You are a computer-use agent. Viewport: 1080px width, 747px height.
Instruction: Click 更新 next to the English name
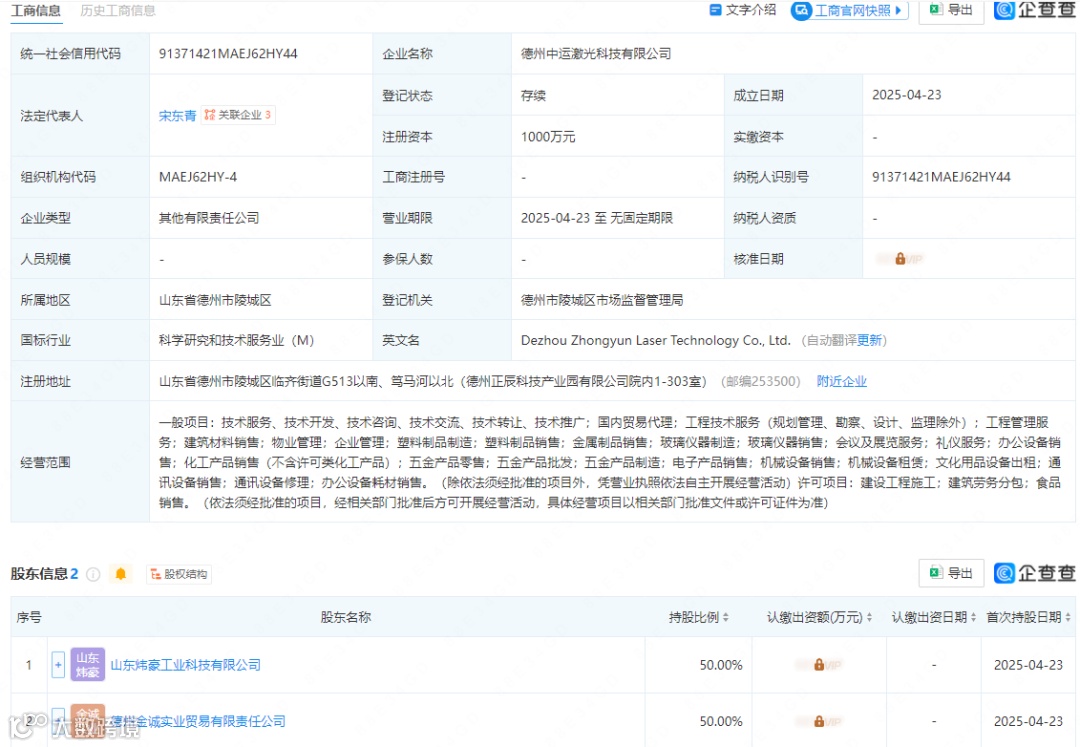pos(869,340)
